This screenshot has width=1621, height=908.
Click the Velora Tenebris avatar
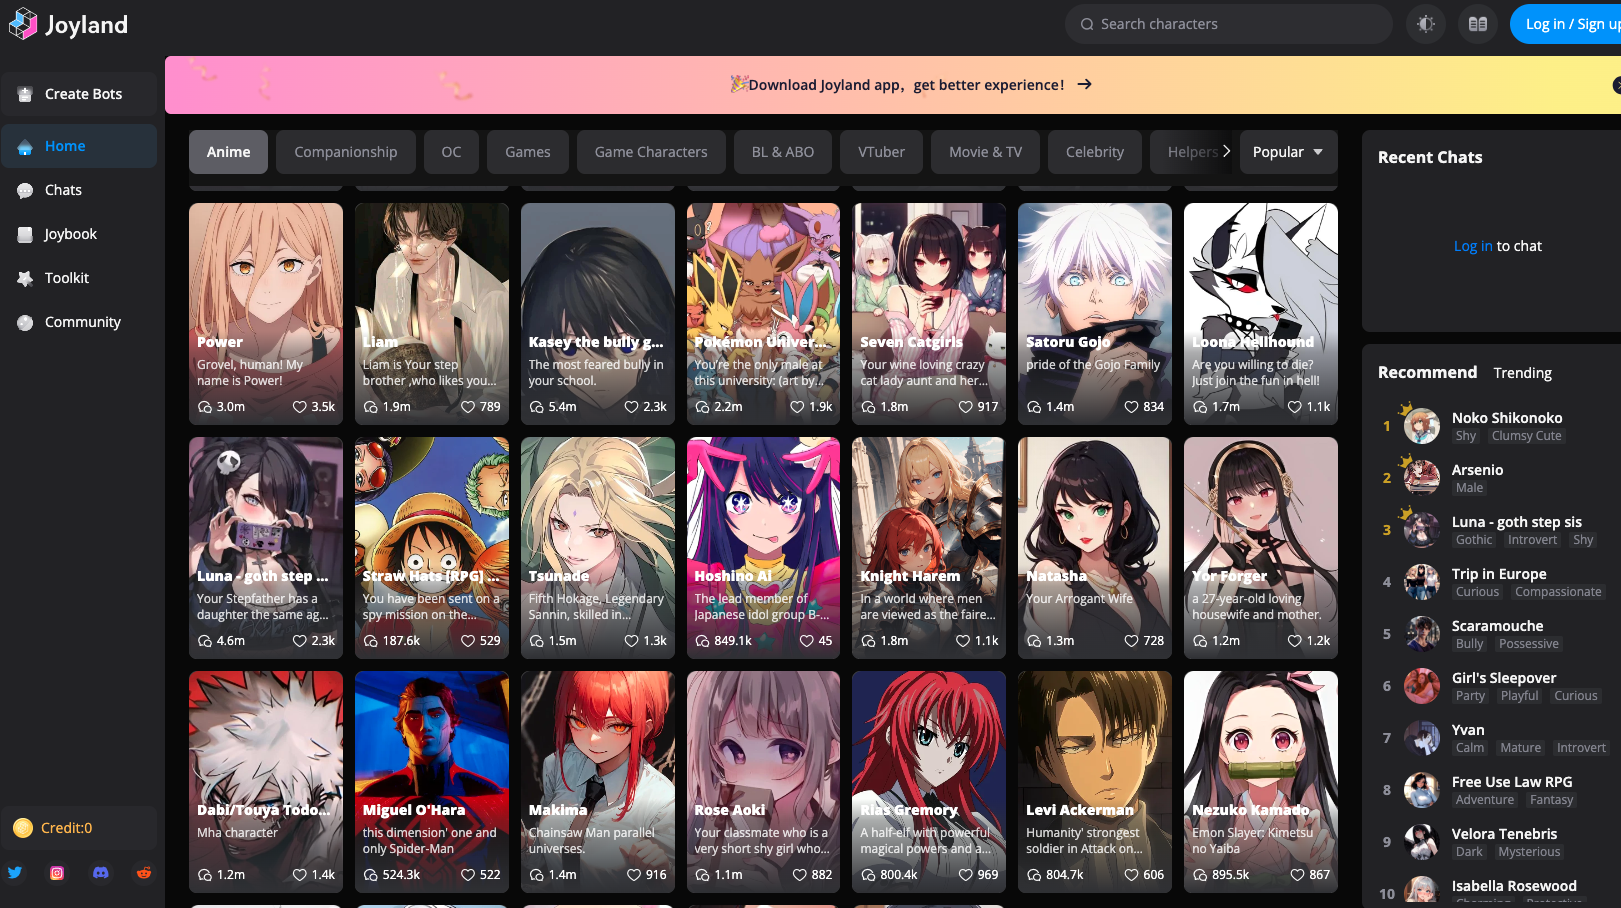click(x=1422, y=842)
